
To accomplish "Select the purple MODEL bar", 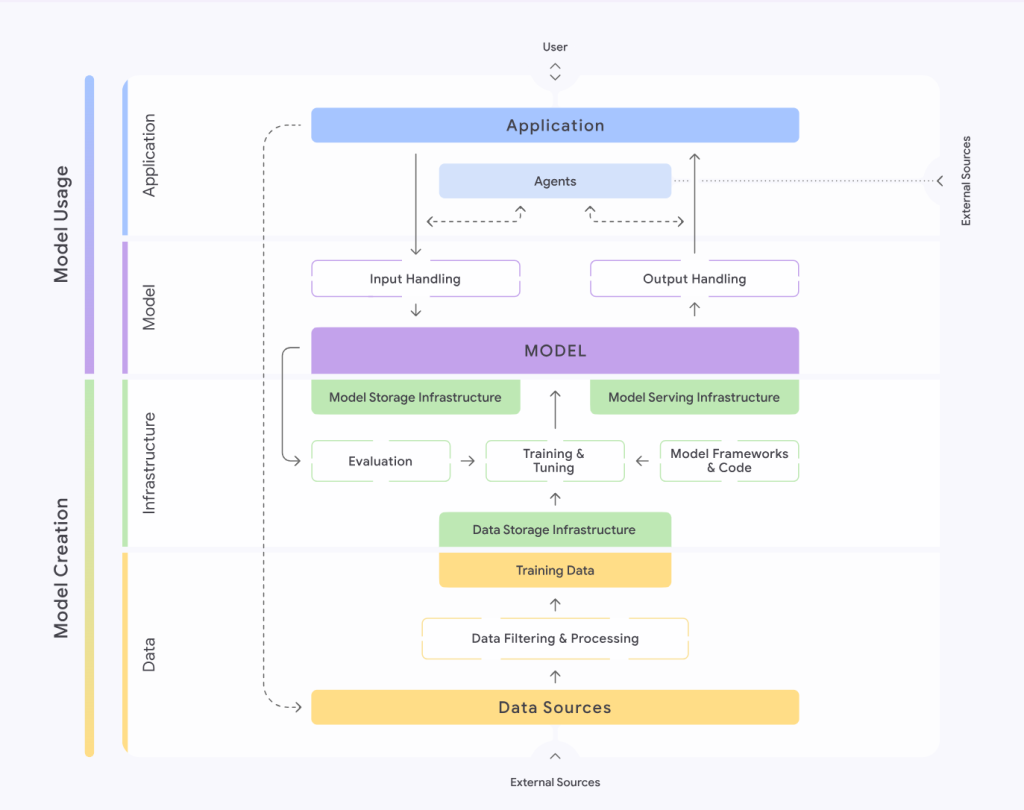I will coord(555,351).
